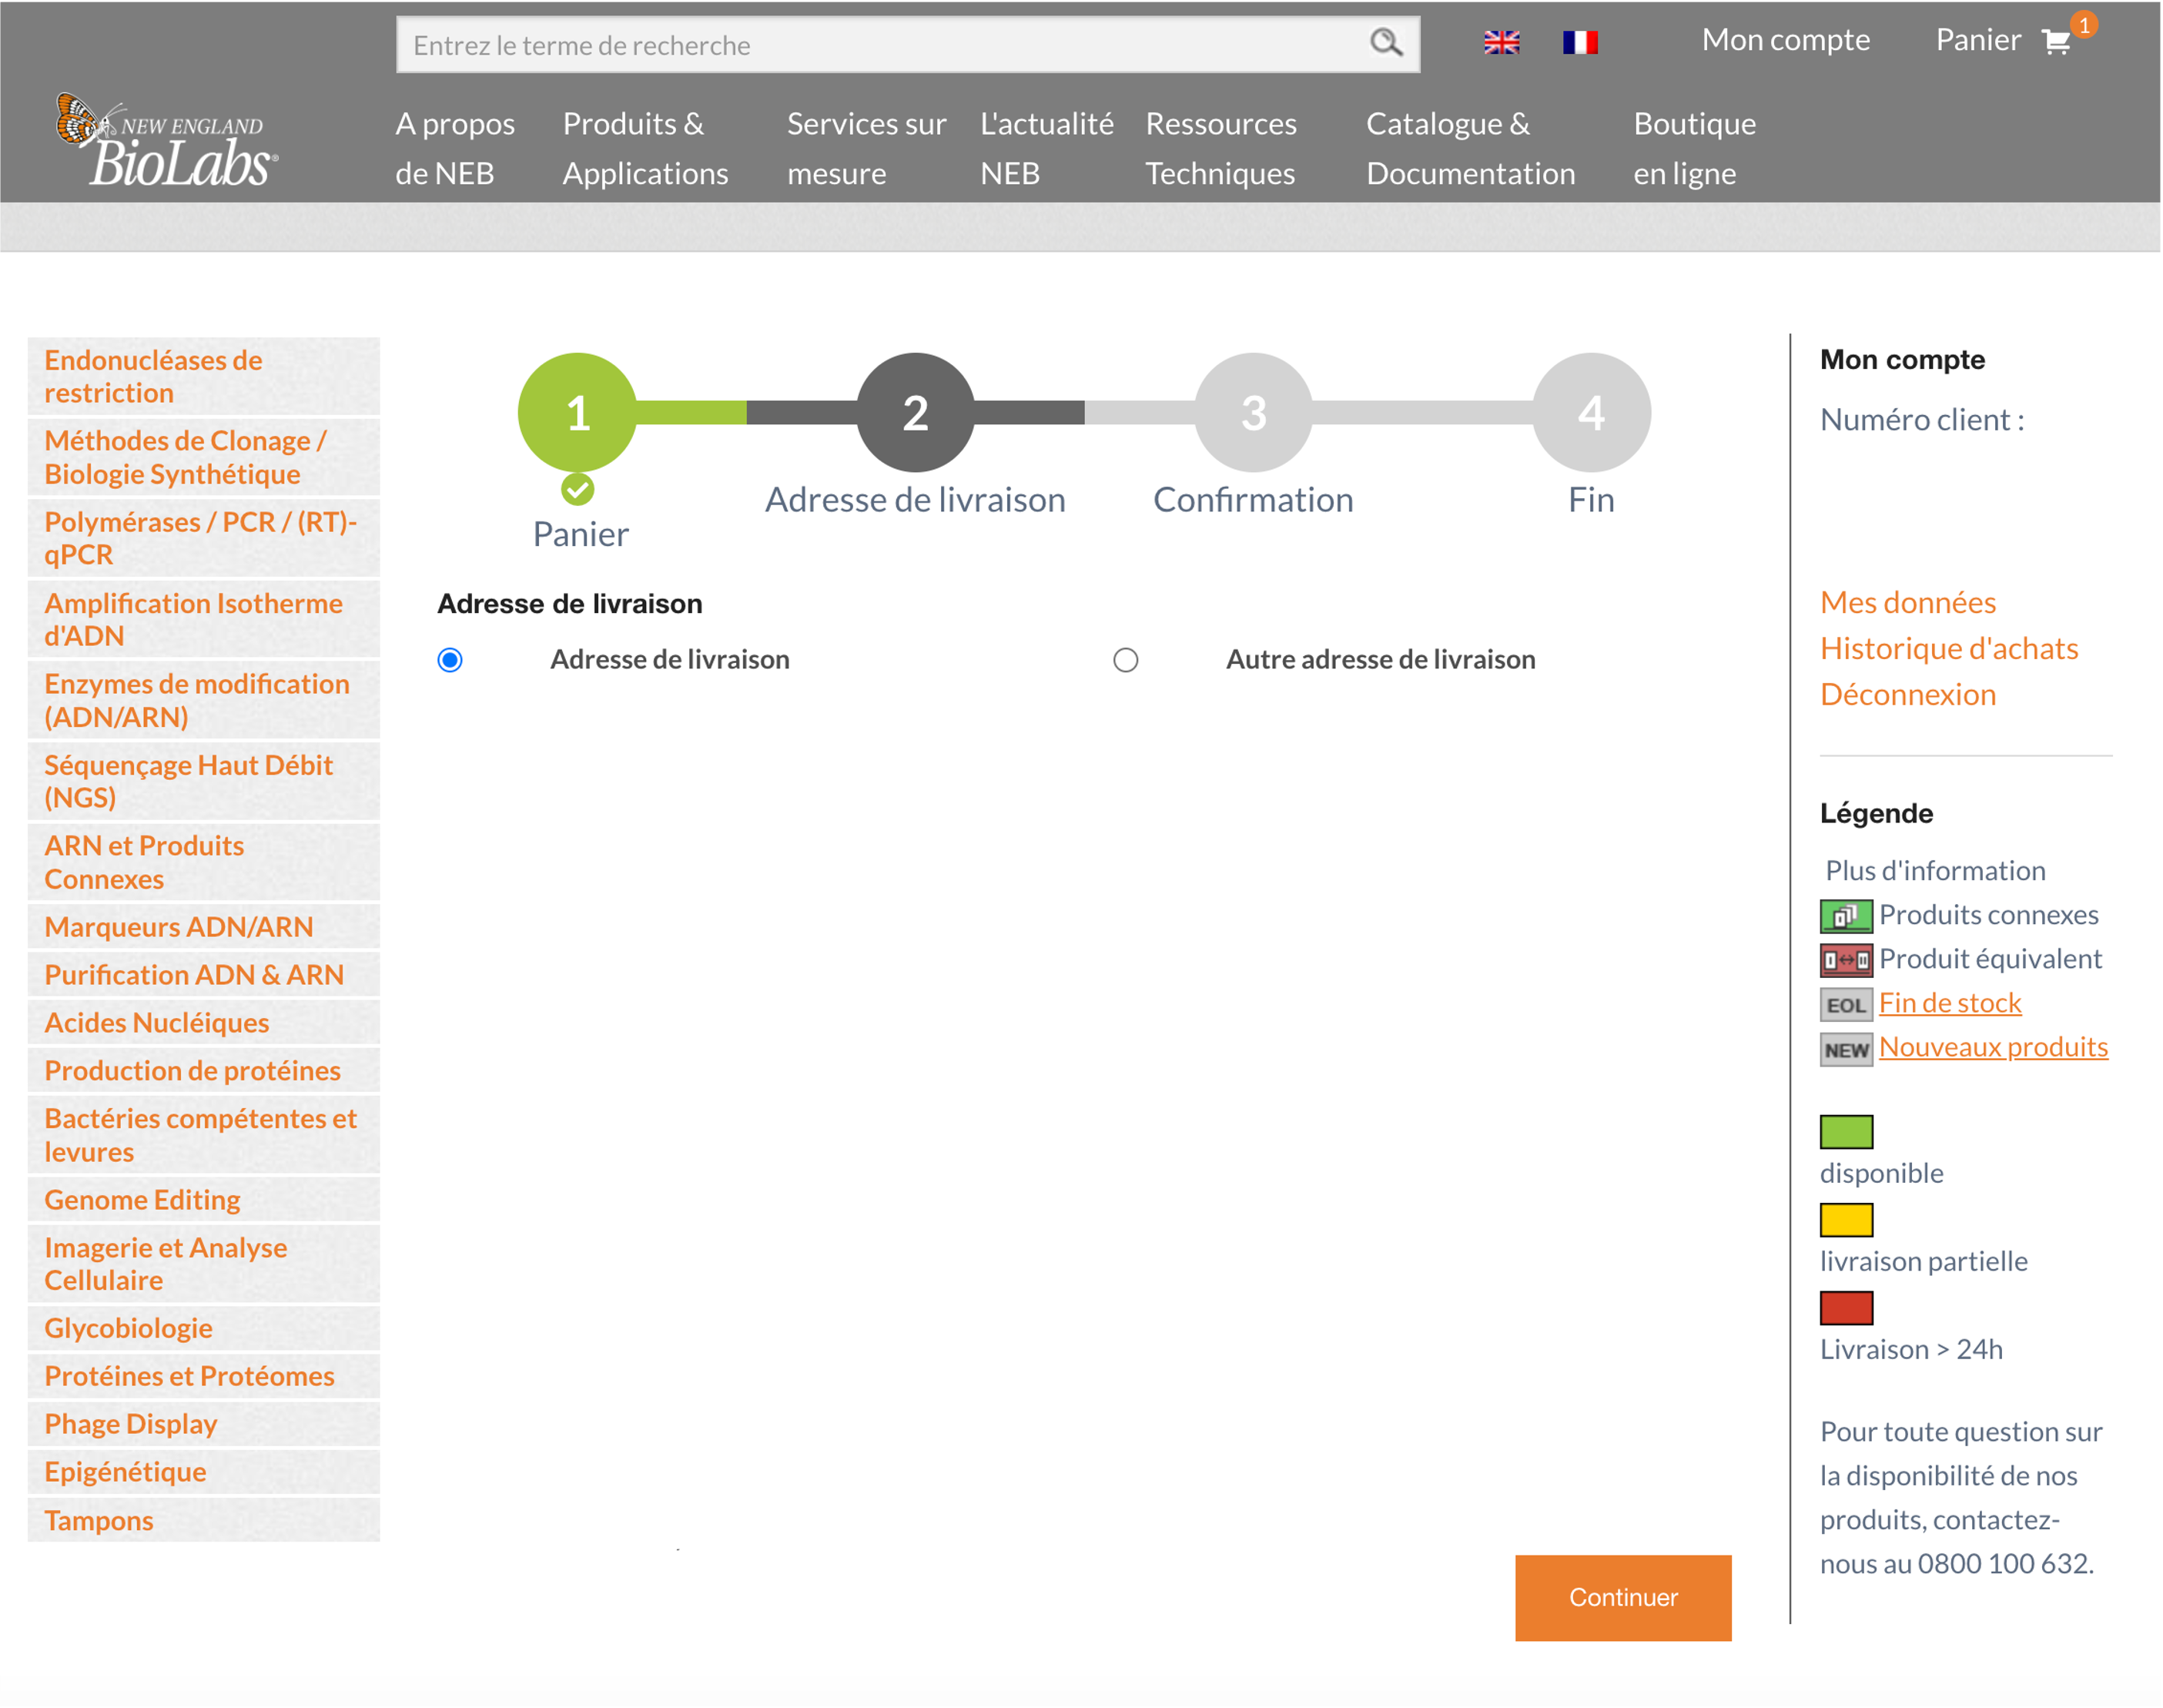Open Production de protéines category
Image resolution: width=2163 pixels, height=1708 pixels.
tap(203, 1071)
